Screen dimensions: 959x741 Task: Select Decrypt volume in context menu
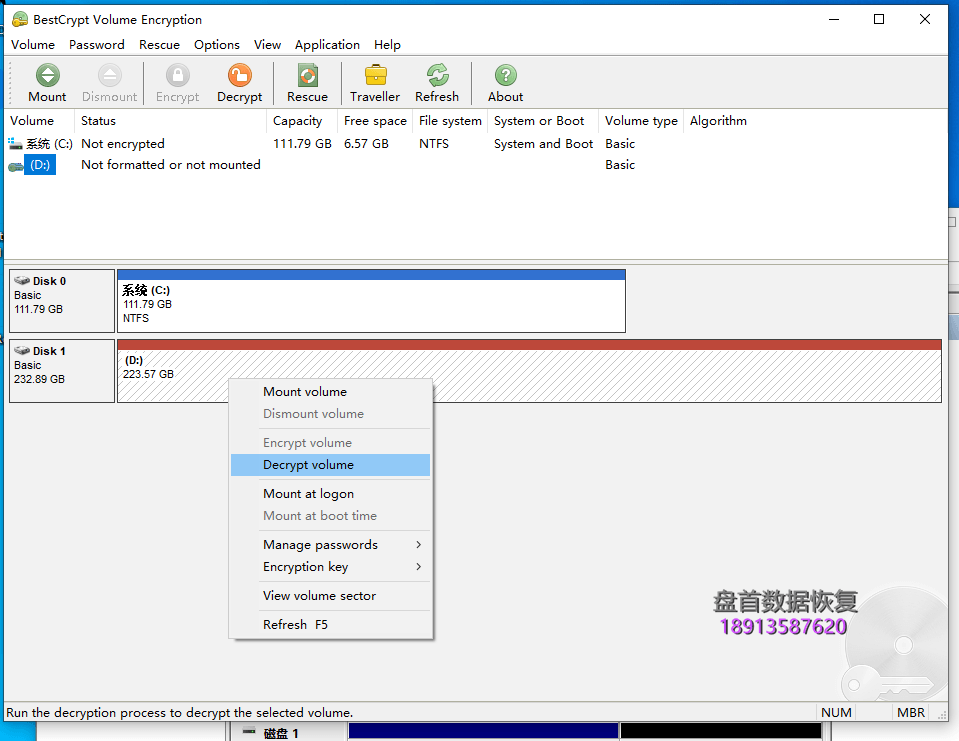pos(330,465)
